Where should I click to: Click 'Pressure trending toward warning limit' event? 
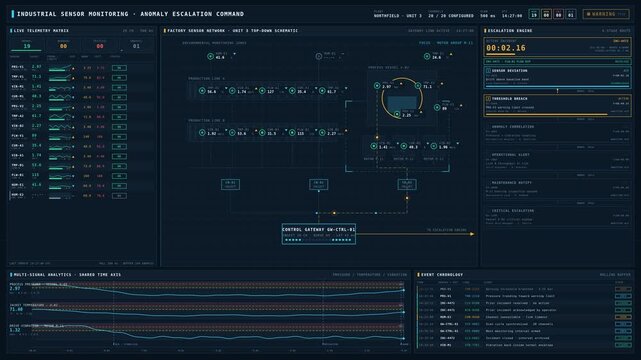tap(520, 296)
